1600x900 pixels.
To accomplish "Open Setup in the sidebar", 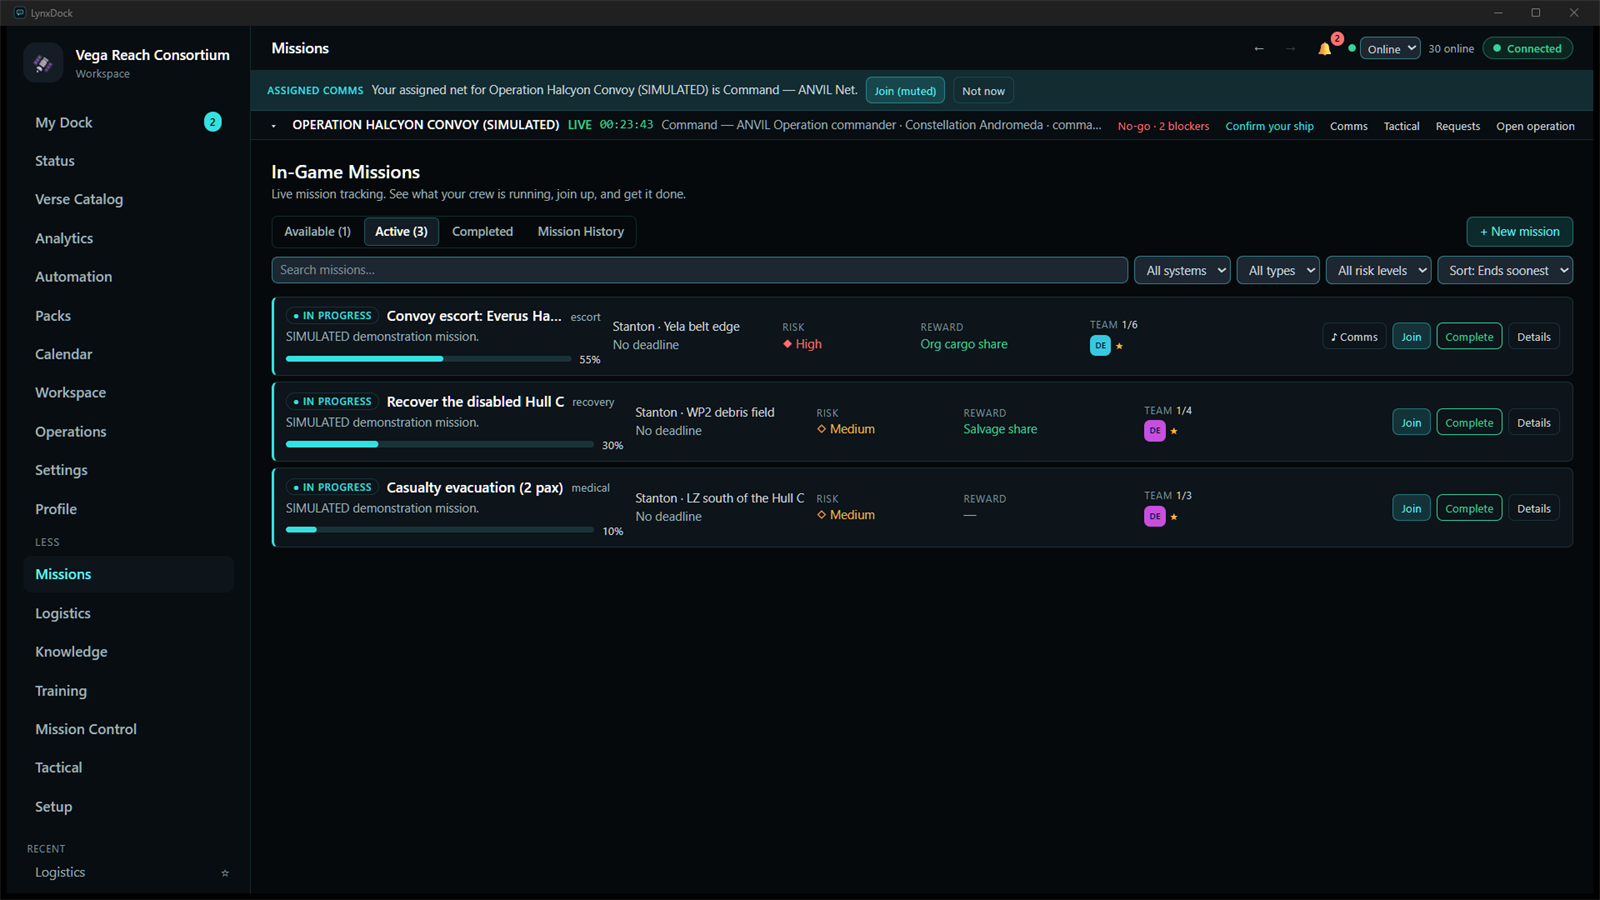I will click(x=128, y=807).
